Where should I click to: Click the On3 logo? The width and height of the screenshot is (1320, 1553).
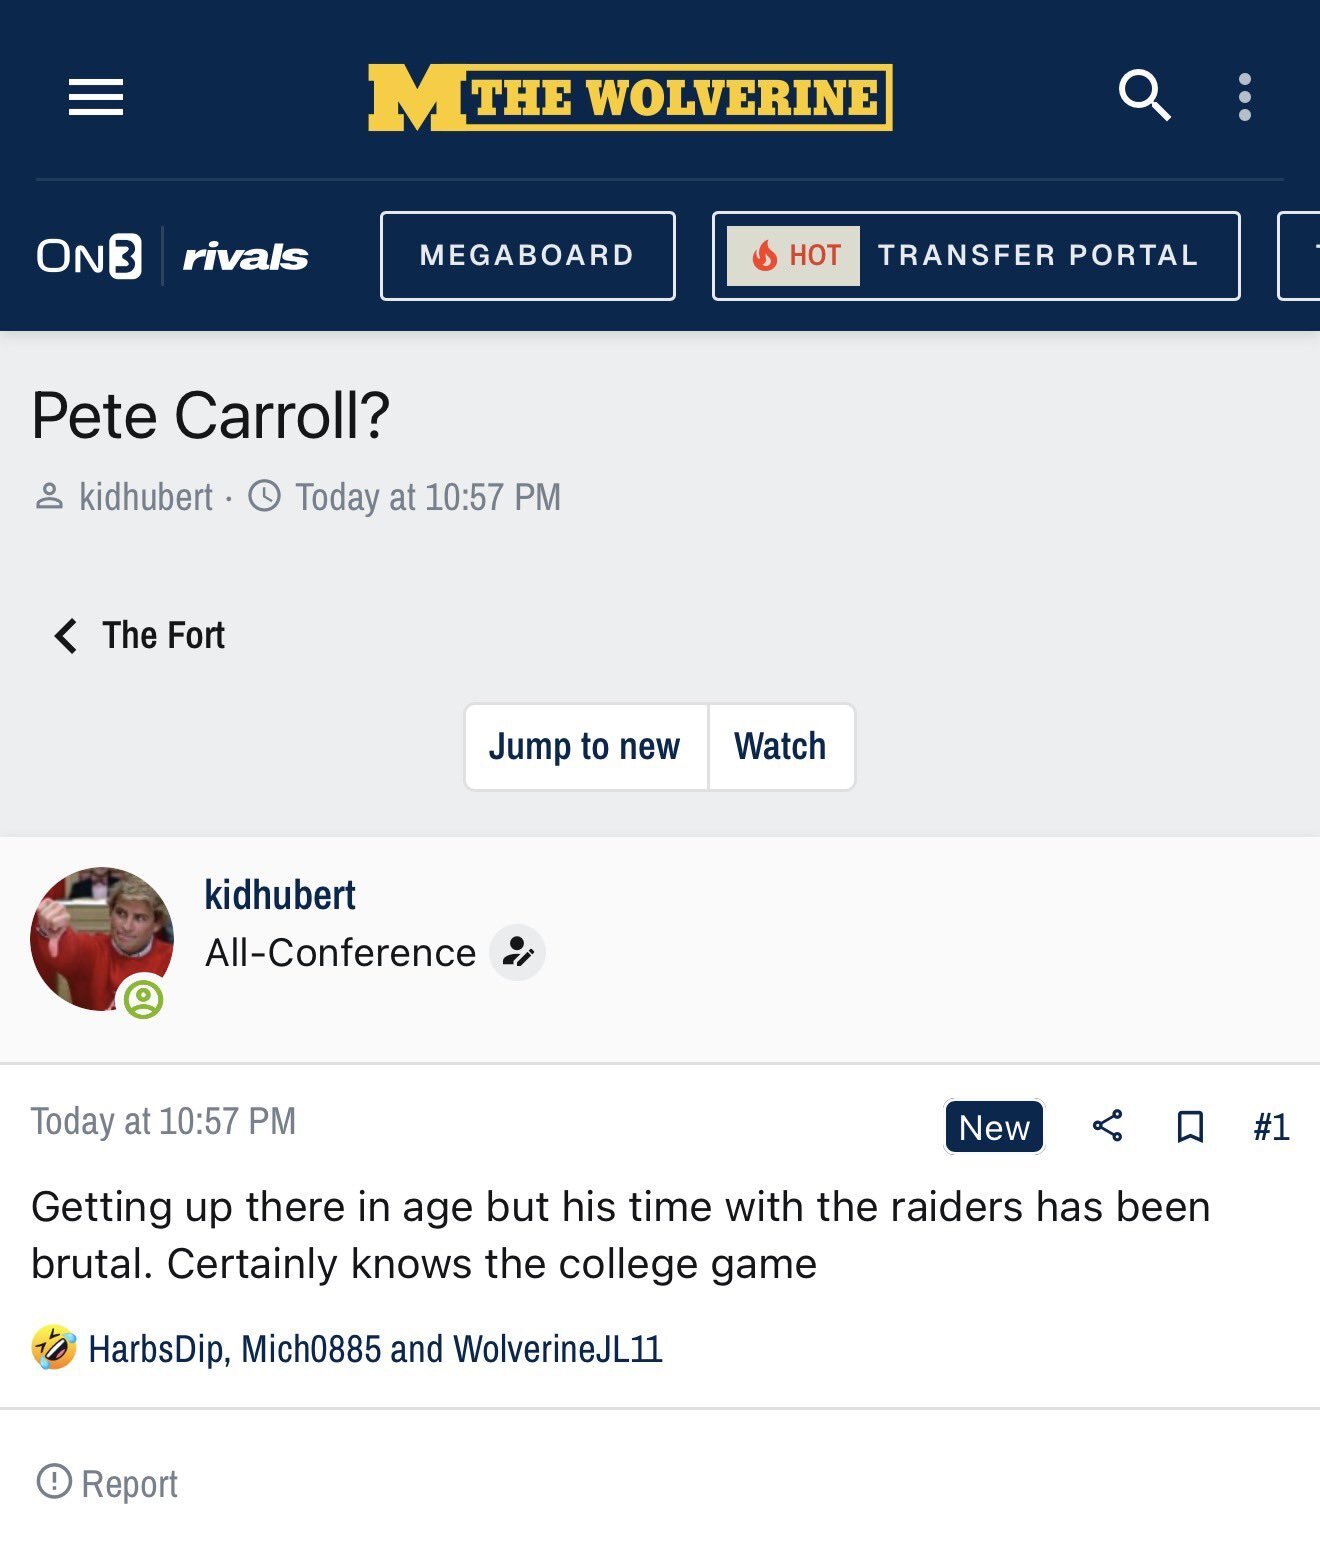pos(89,256)
